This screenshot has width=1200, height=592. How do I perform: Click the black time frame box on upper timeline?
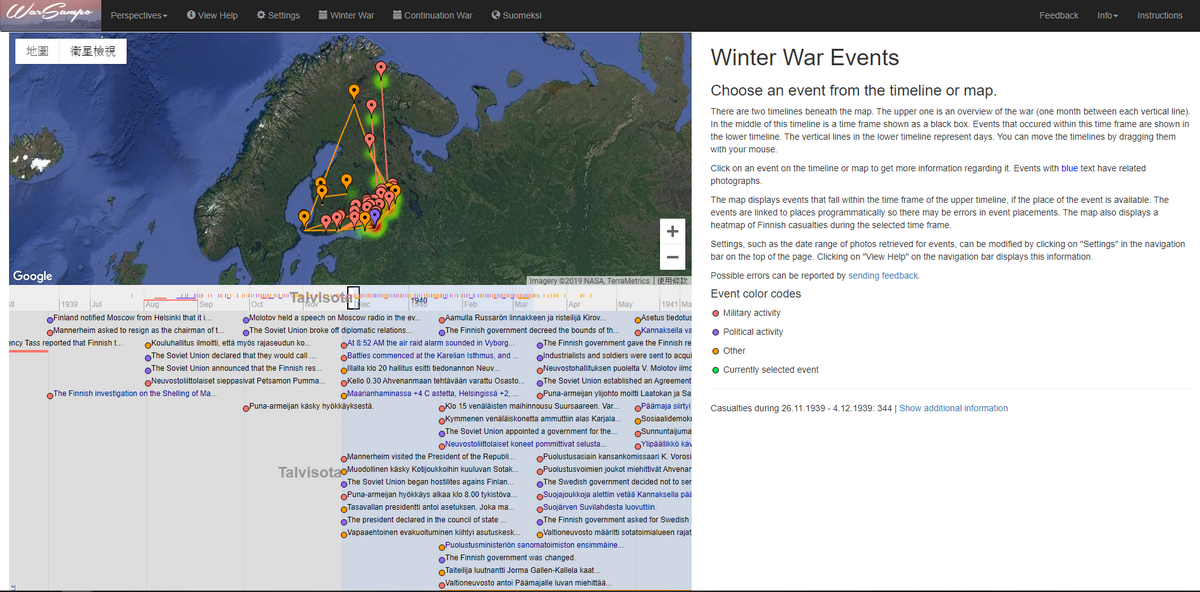[352, 296]
